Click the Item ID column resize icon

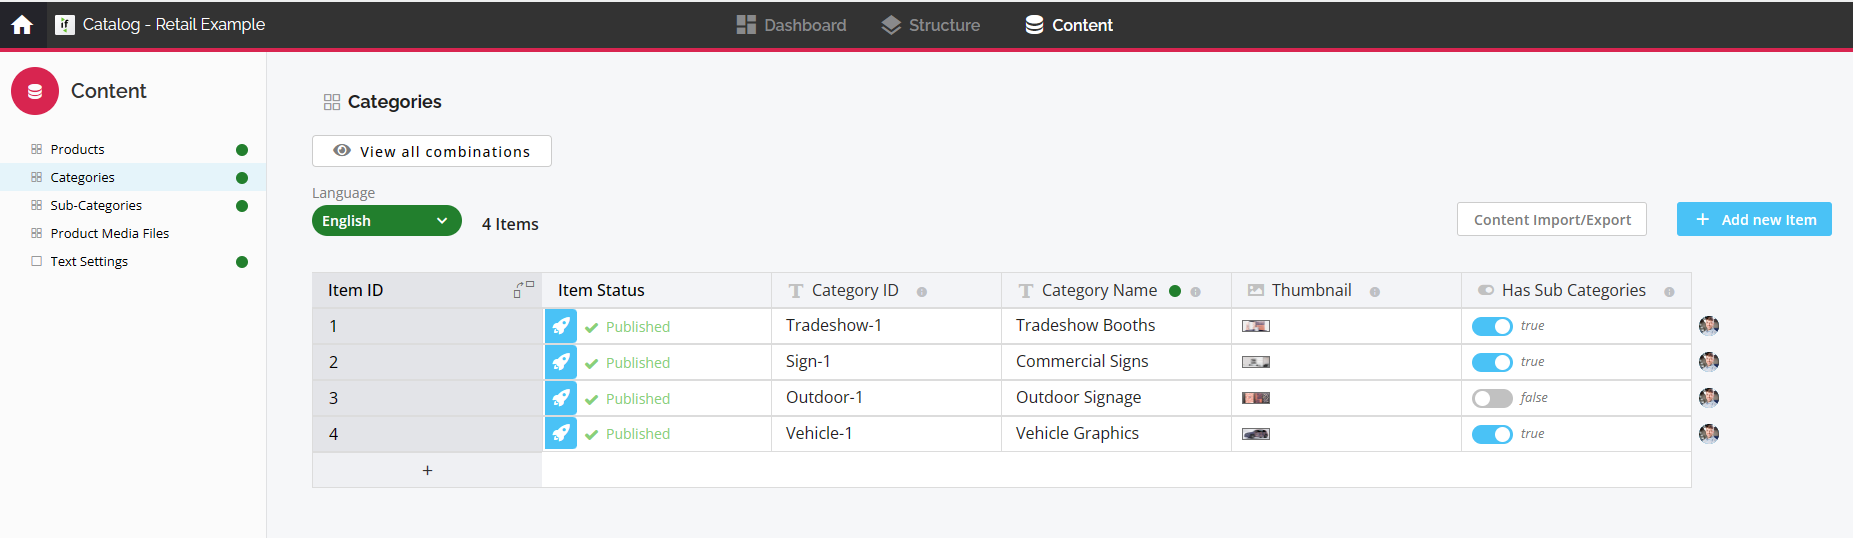click(523, 289)
